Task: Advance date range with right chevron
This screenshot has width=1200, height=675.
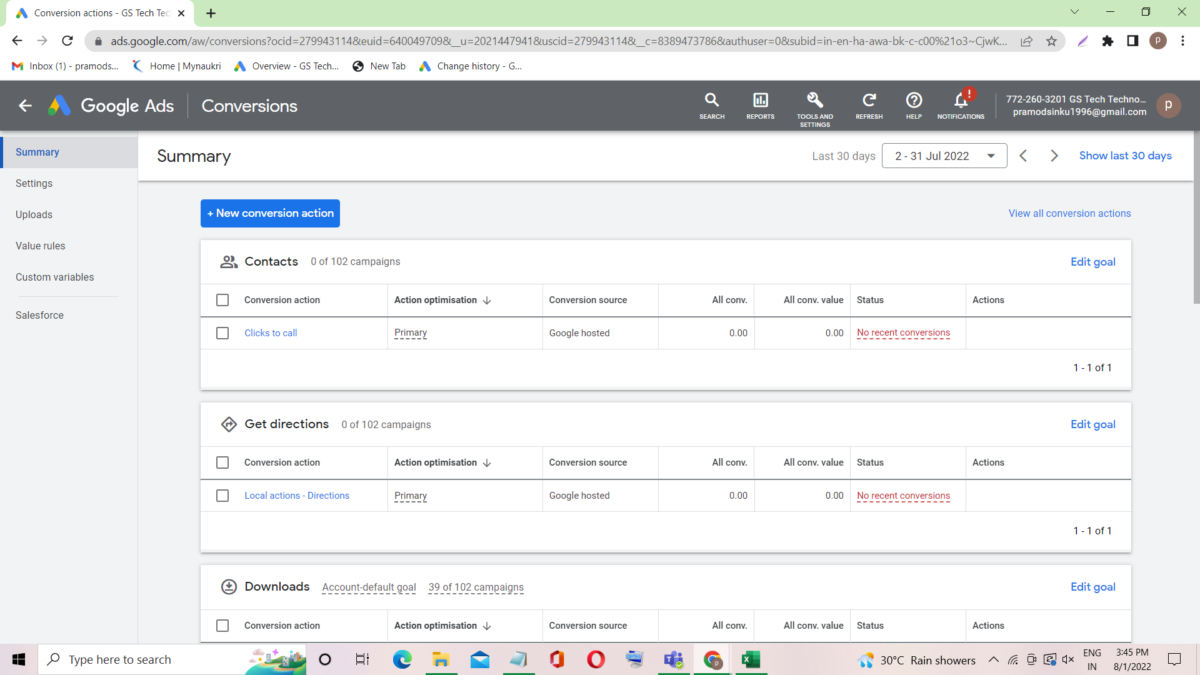Action: tap(1054, 155)
